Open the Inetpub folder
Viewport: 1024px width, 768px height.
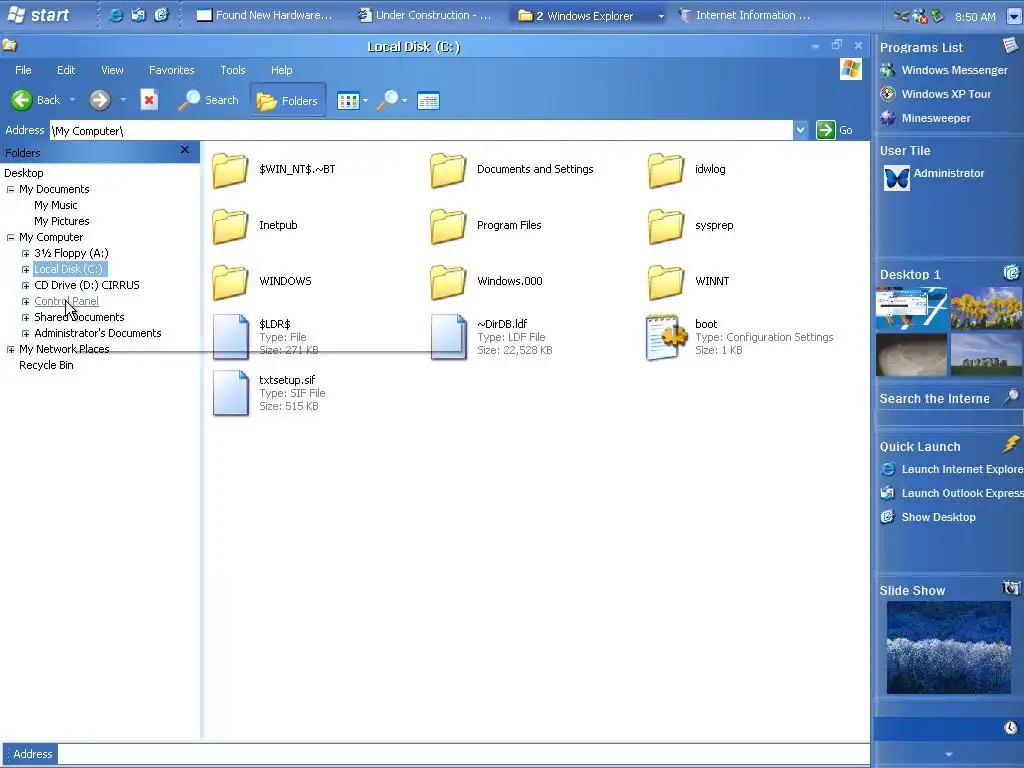pos(255,226)
